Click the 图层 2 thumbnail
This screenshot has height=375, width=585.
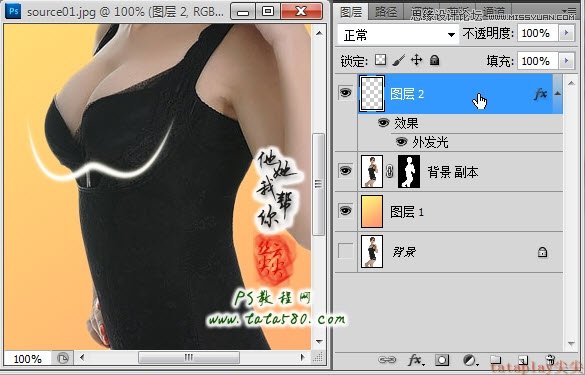click(x=372, y=94)
